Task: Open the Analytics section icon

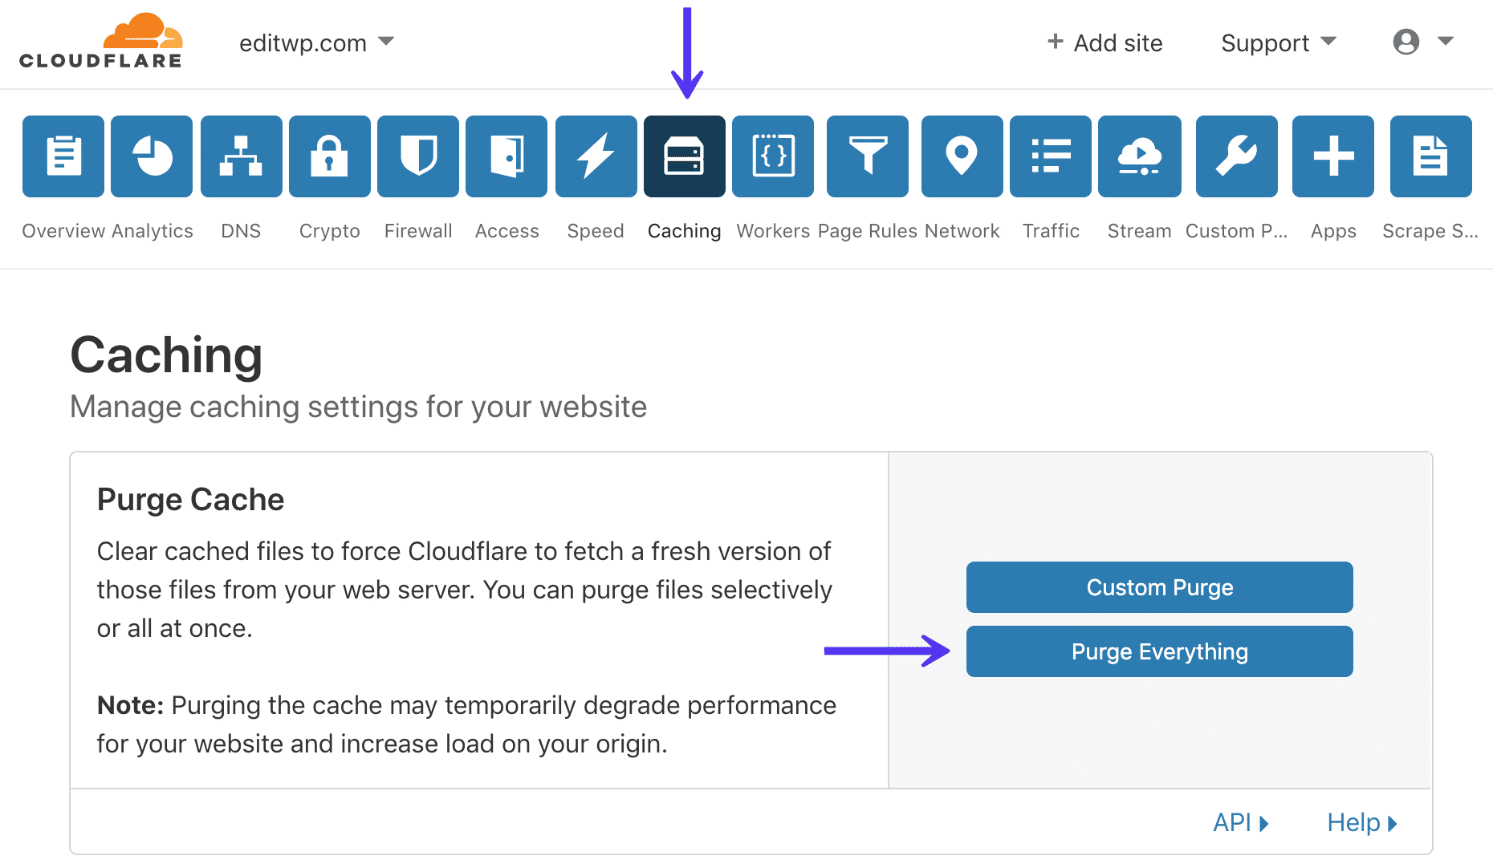Action: coord(151,156)
